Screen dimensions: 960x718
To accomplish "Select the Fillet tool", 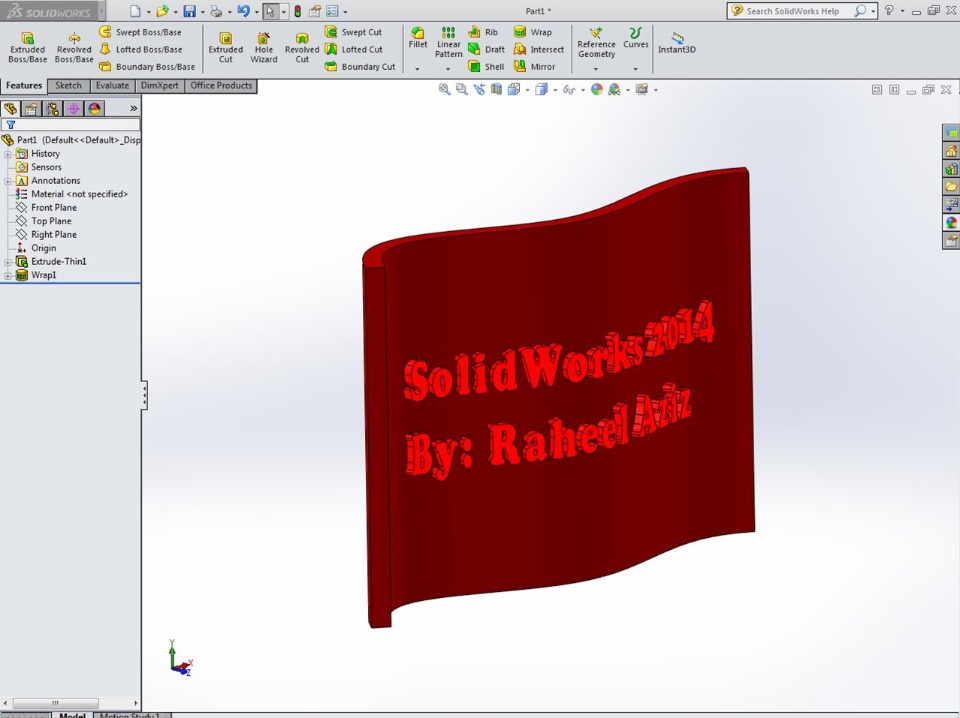I will (418, 37).
